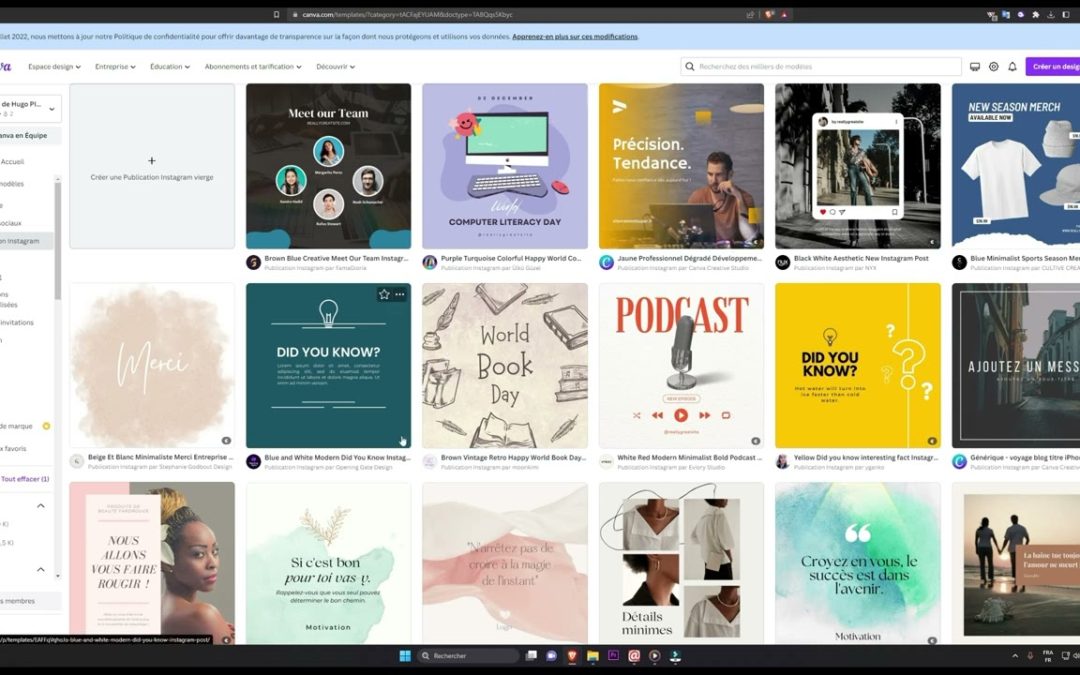This screenshot has width=1080, height=675.
Task: Open the 'de marque' item in the sidebar
Action: pyautogui.click(x=17, y=426)
